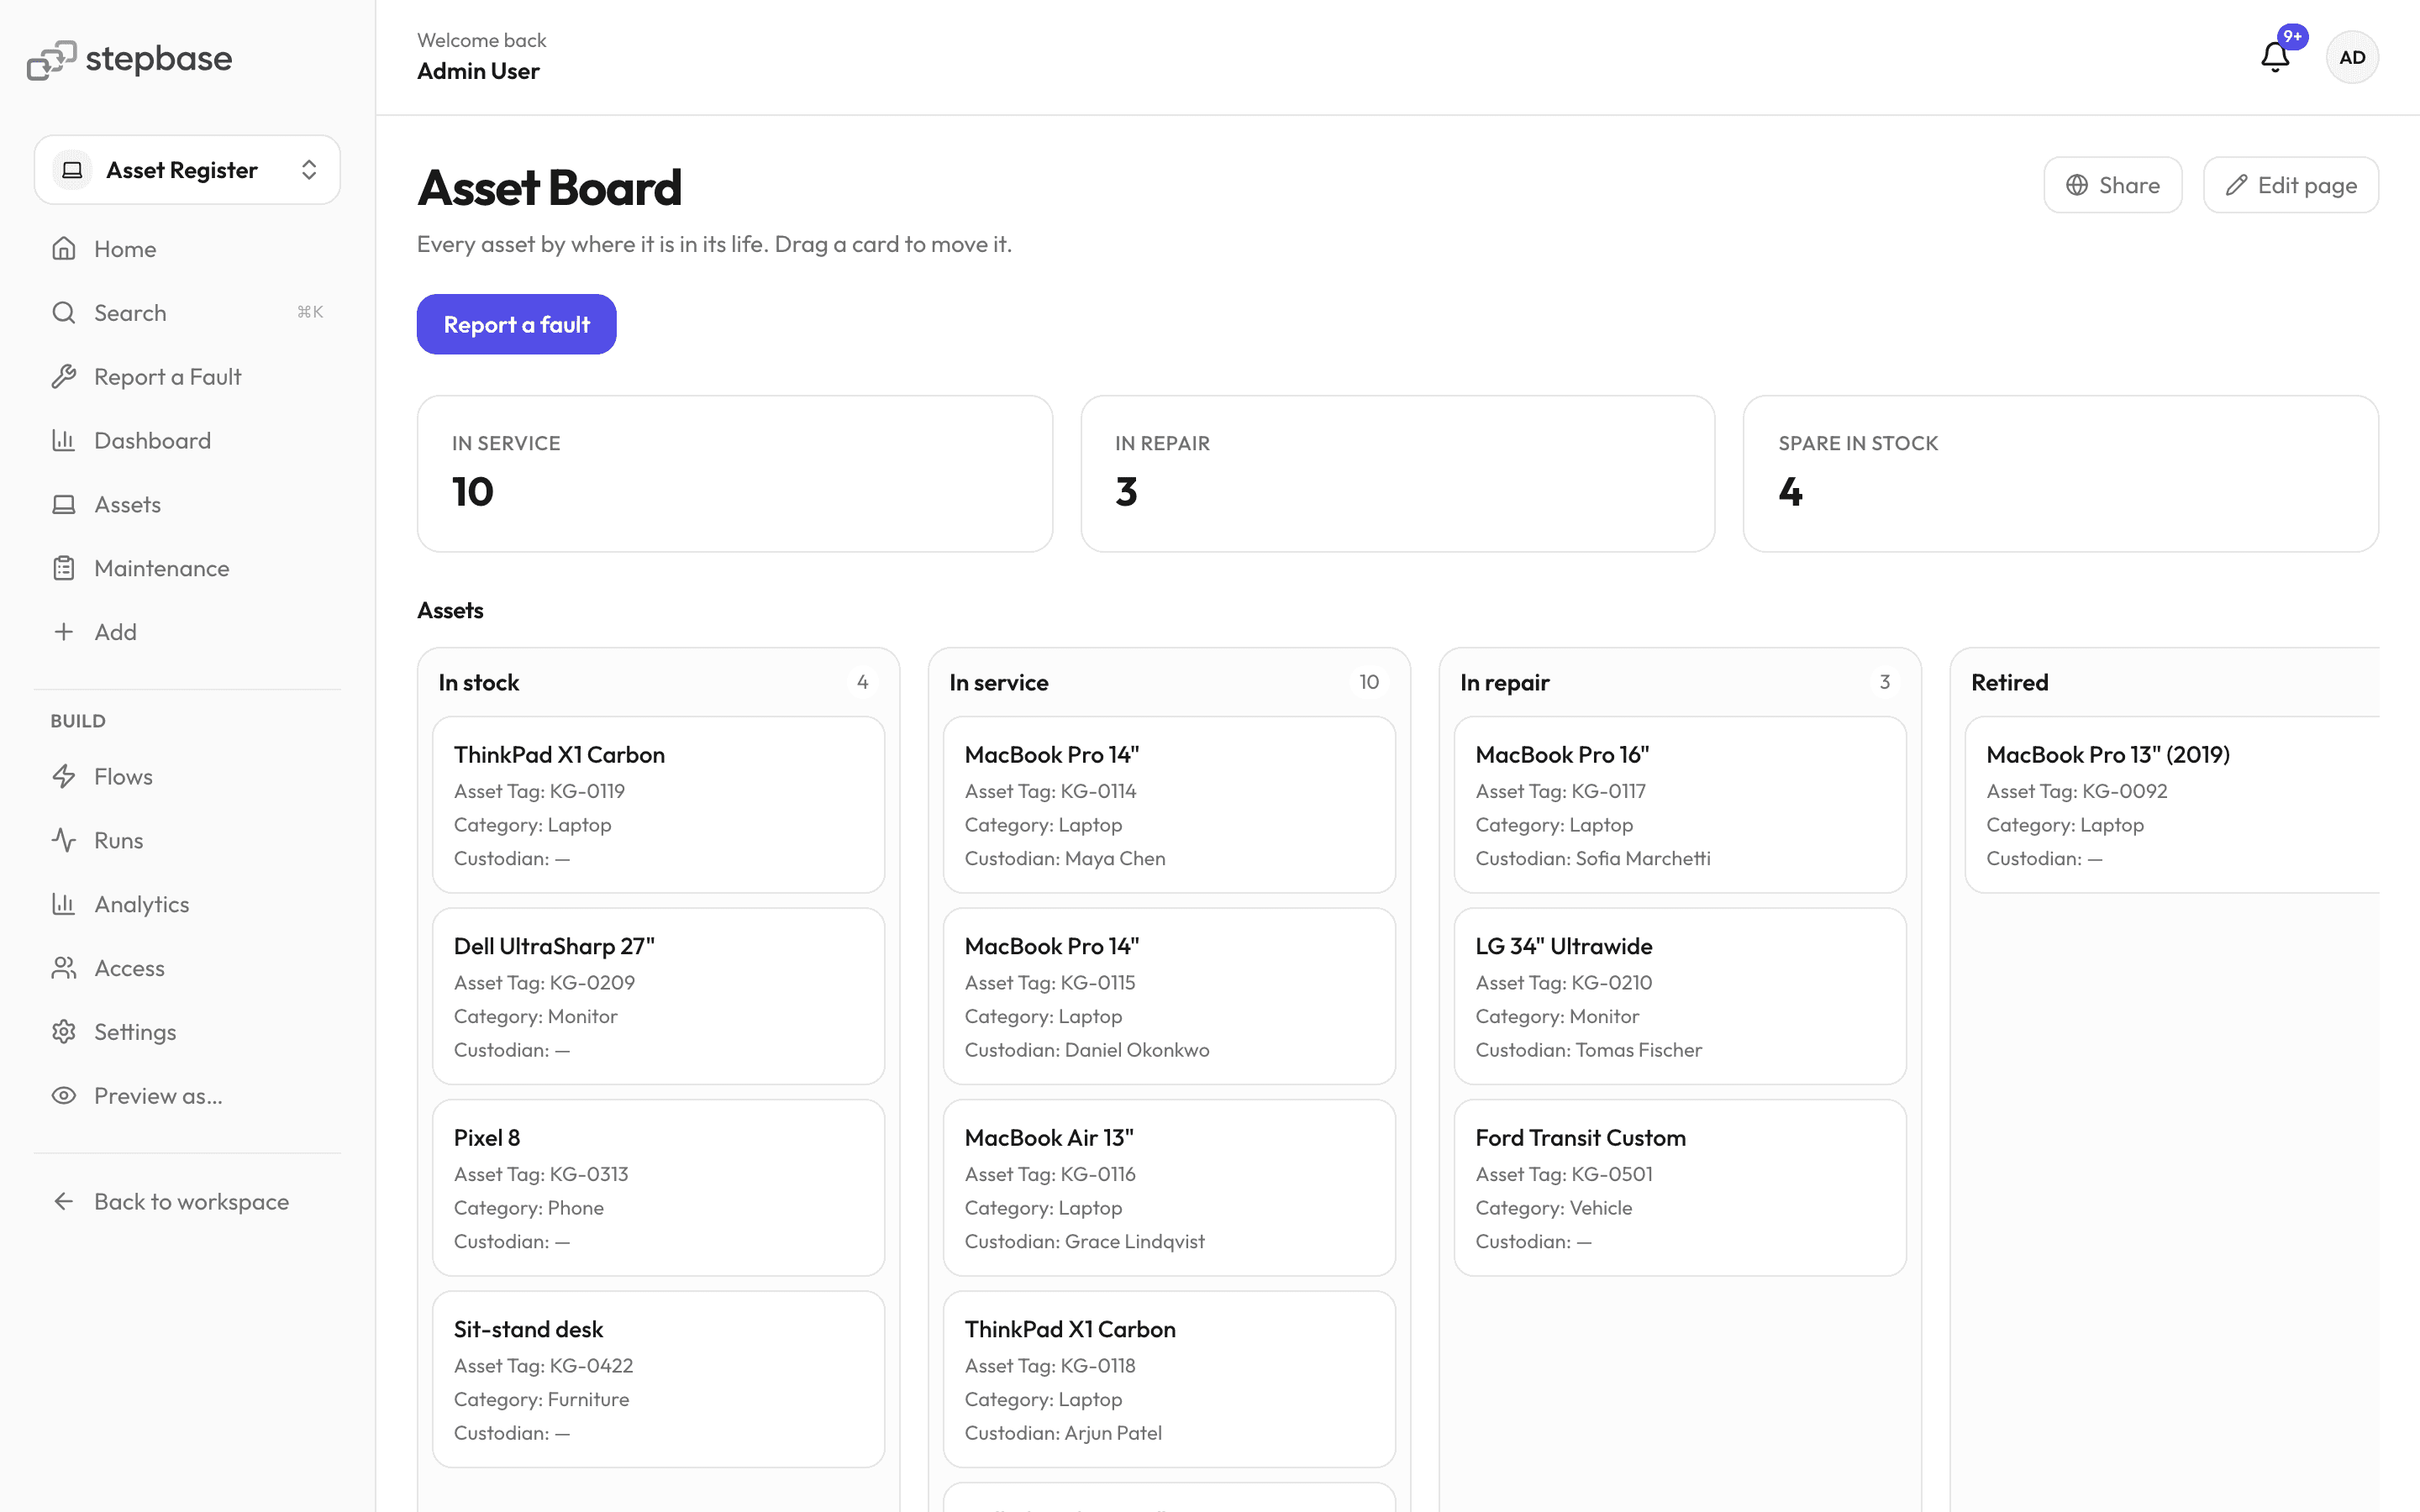Click the Flows lightning icon

tap(64, 777)
